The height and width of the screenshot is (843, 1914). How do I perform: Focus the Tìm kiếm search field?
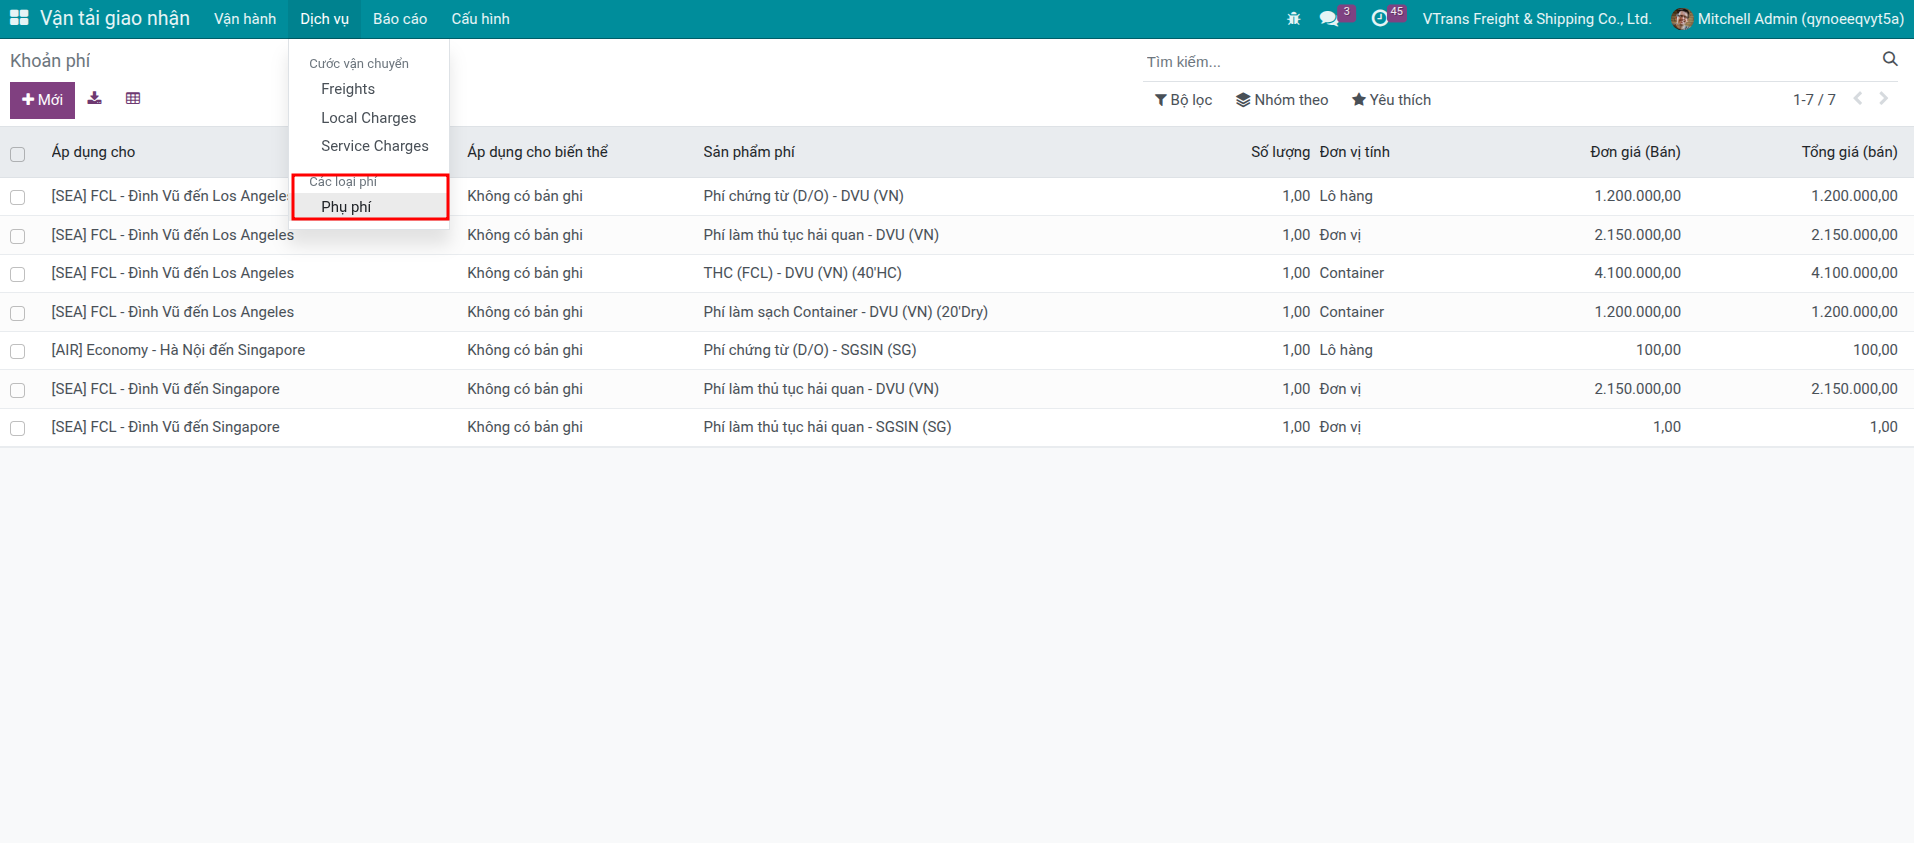[1500, 62]
